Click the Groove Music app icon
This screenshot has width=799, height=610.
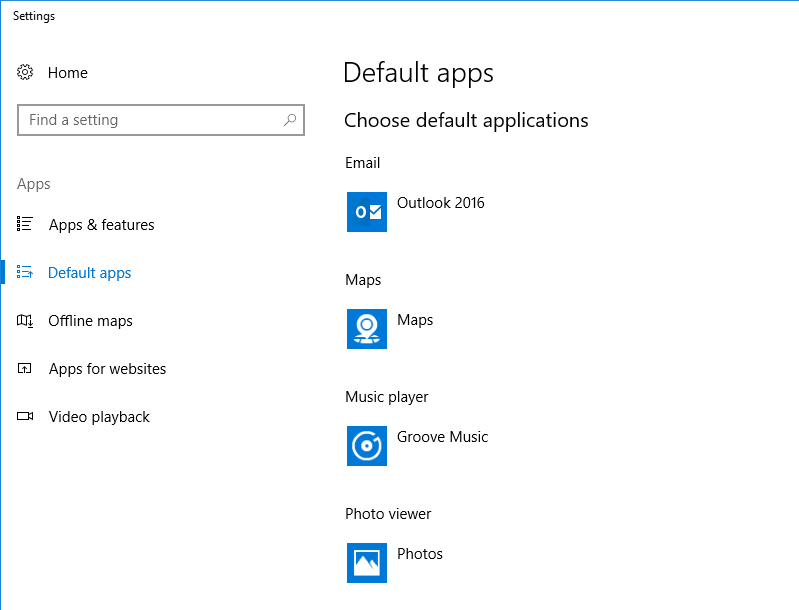click(x=367, y=446)
